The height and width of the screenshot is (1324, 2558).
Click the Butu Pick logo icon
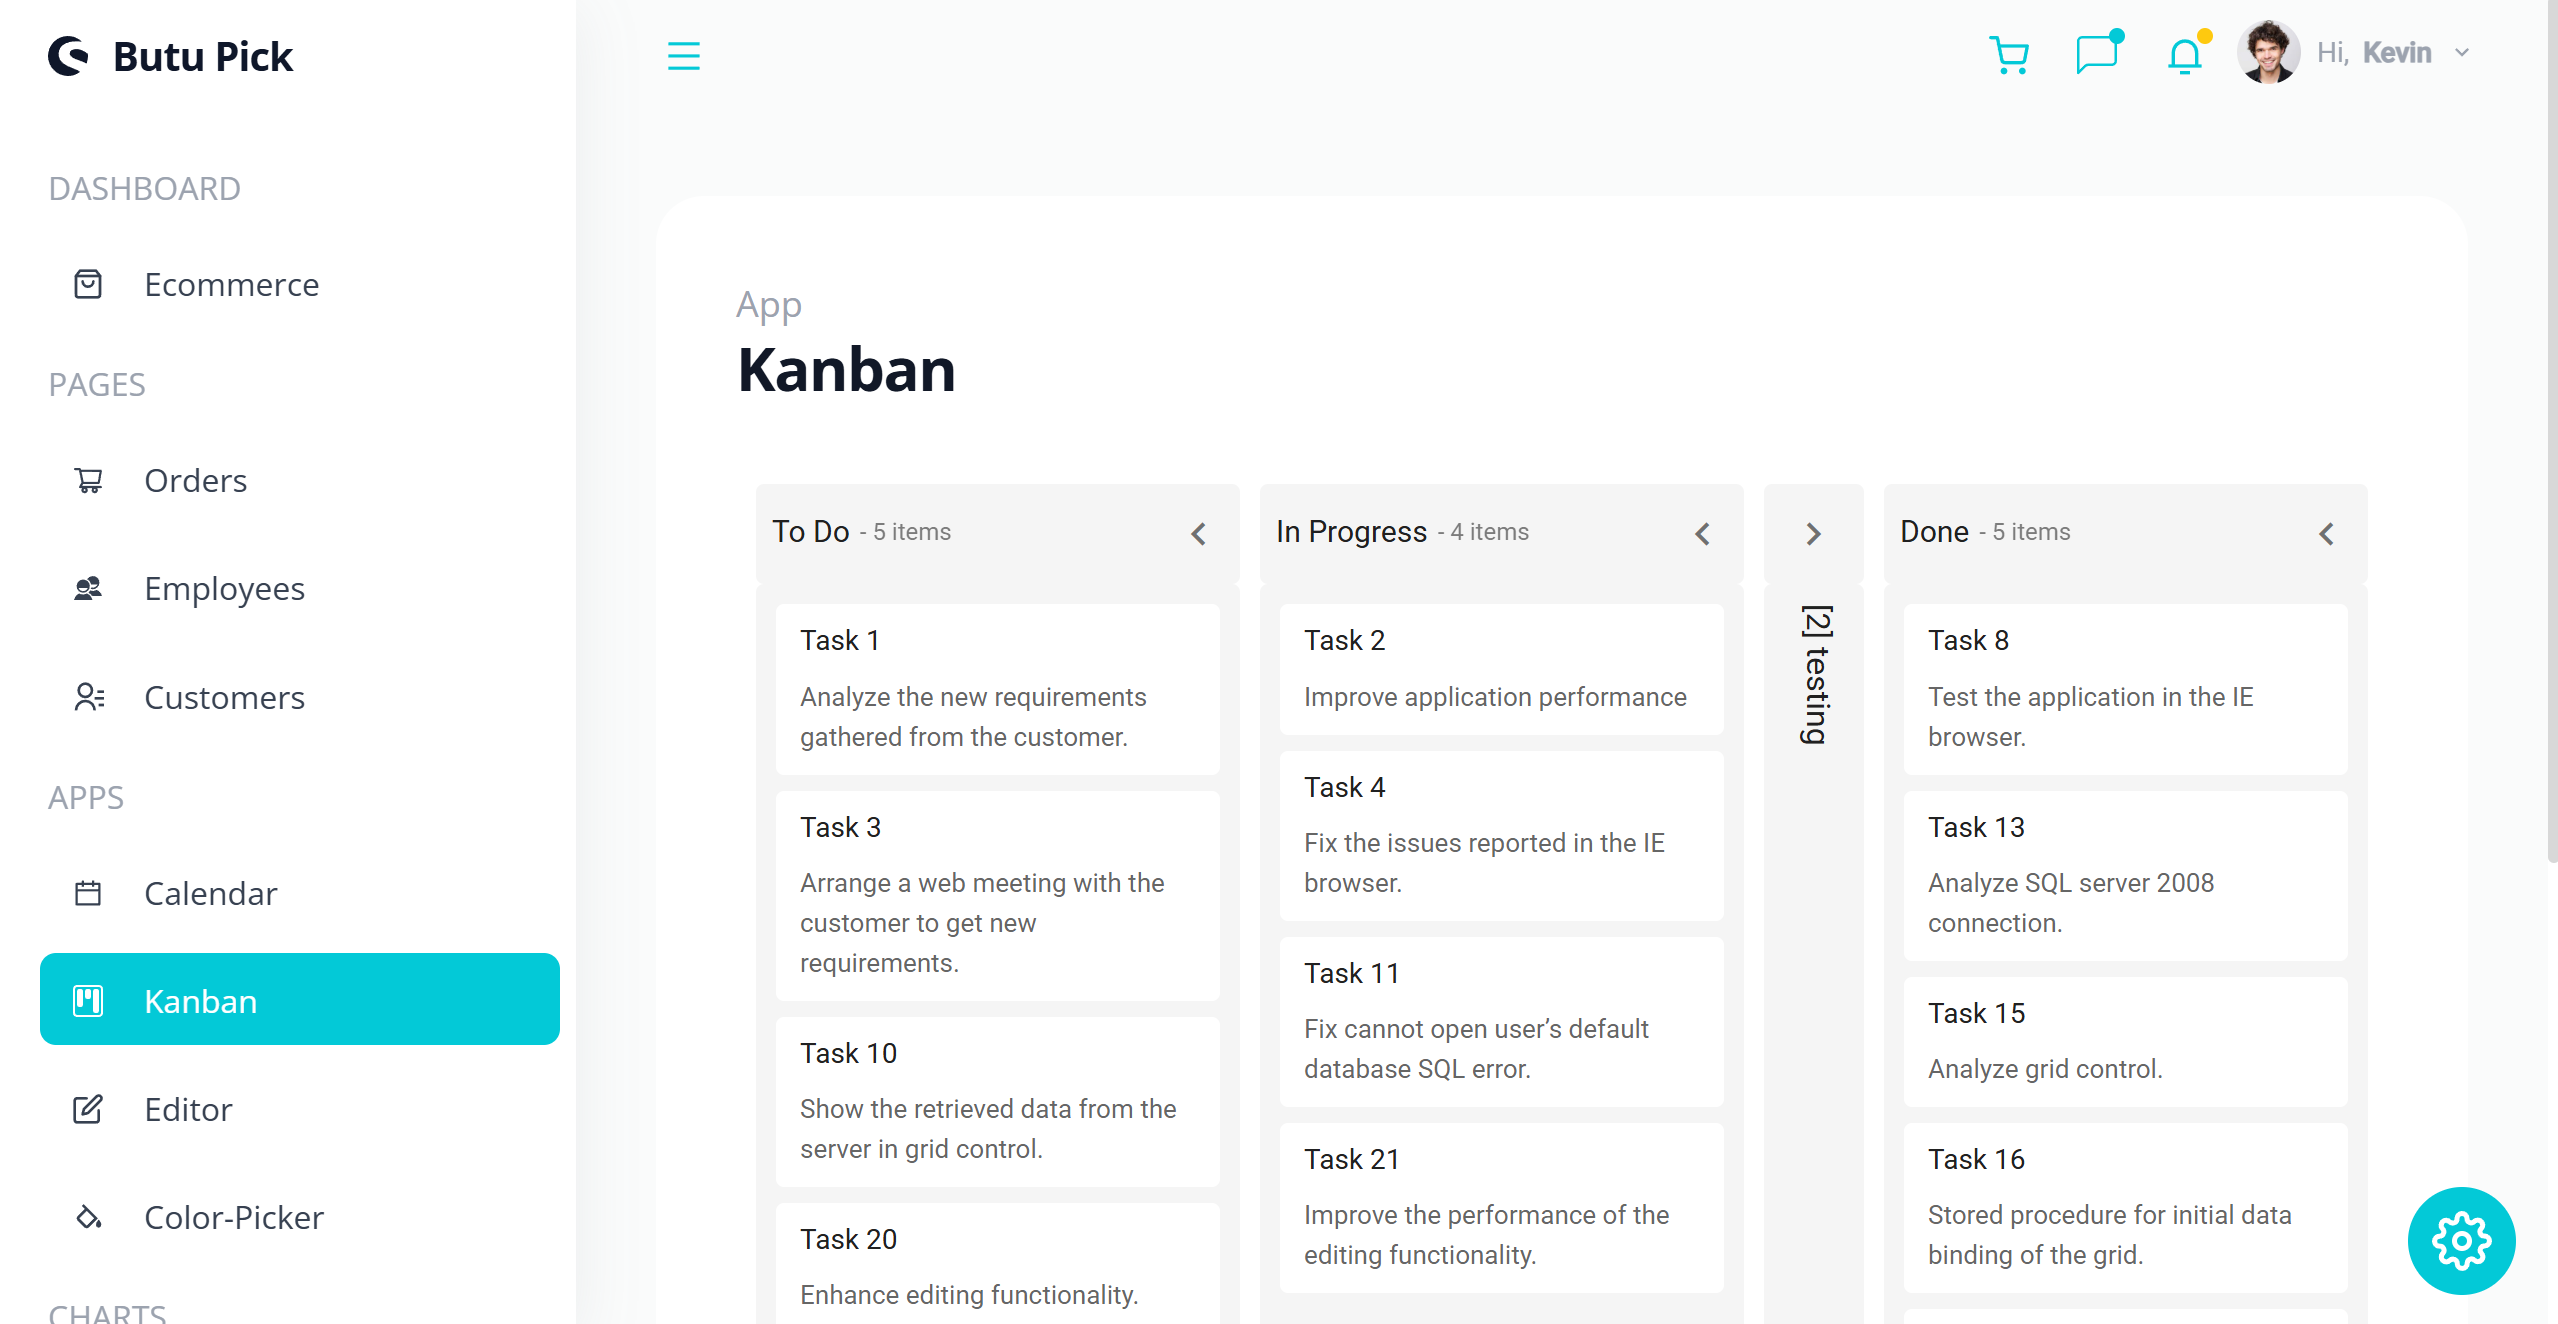(x=69, y=56)
